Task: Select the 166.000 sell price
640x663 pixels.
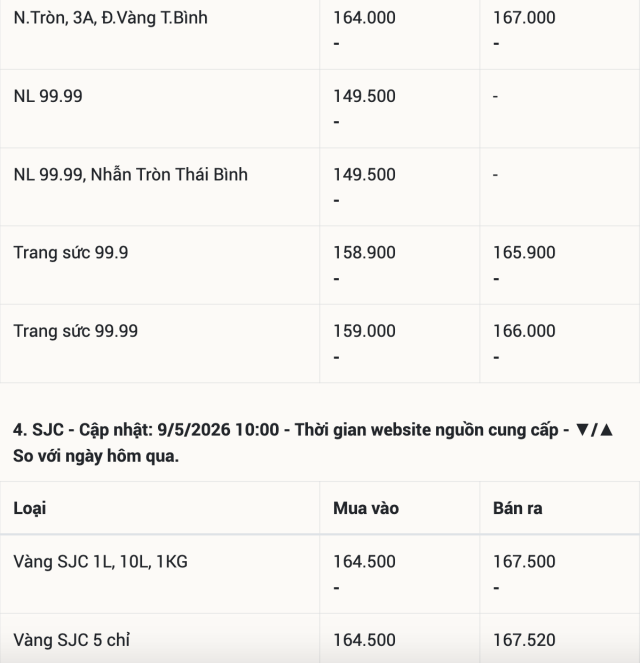Action: (x=524, y=331)
